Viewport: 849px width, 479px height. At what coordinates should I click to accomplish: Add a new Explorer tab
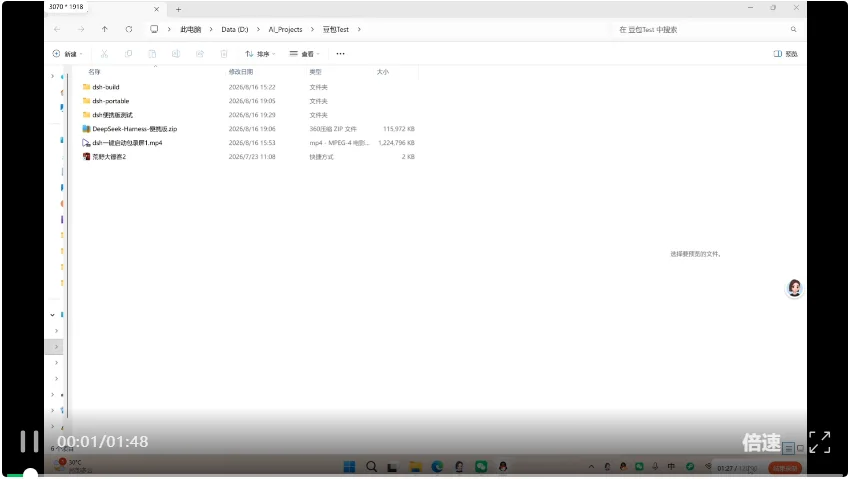[x=178, y=9]
